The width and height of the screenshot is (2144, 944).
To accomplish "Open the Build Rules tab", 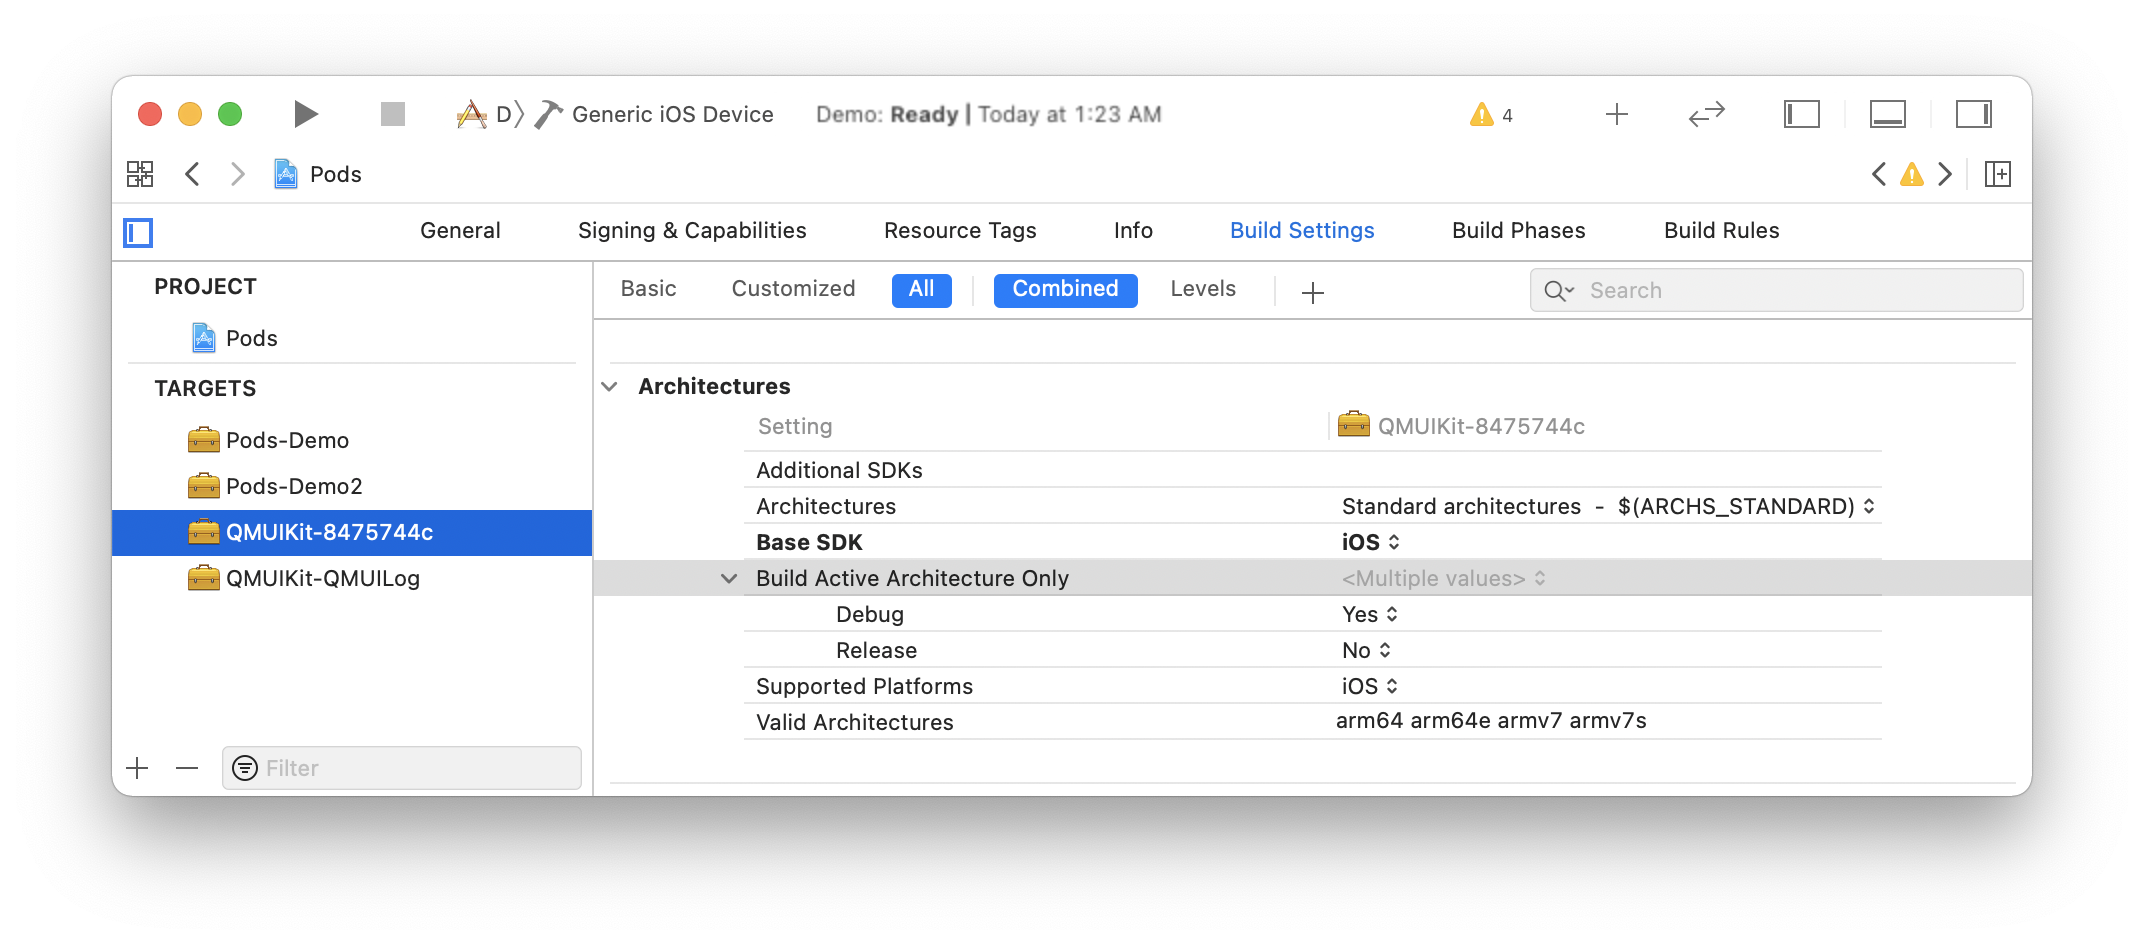I will tap(1721, 231).
